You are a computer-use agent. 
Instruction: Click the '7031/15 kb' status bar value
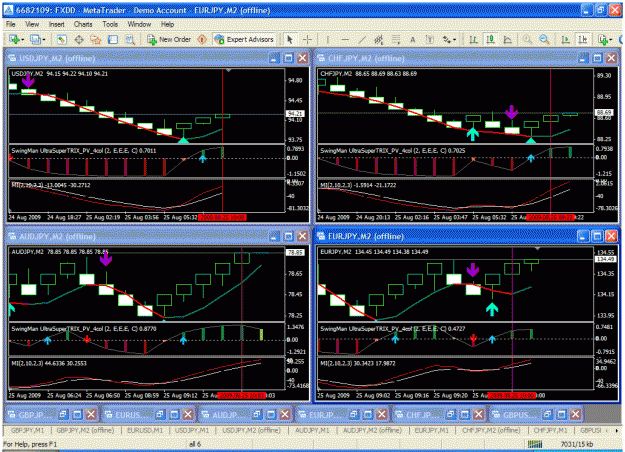(576, 444)
